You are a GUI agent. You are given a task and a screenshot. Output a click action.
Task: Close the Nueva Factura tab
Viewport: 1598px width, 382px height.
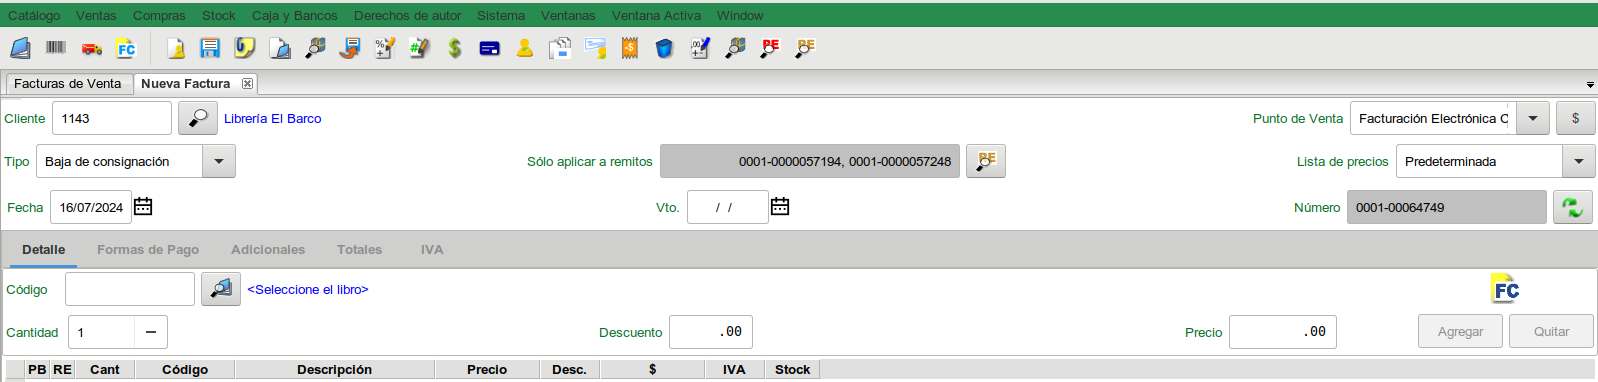(247, 84)
